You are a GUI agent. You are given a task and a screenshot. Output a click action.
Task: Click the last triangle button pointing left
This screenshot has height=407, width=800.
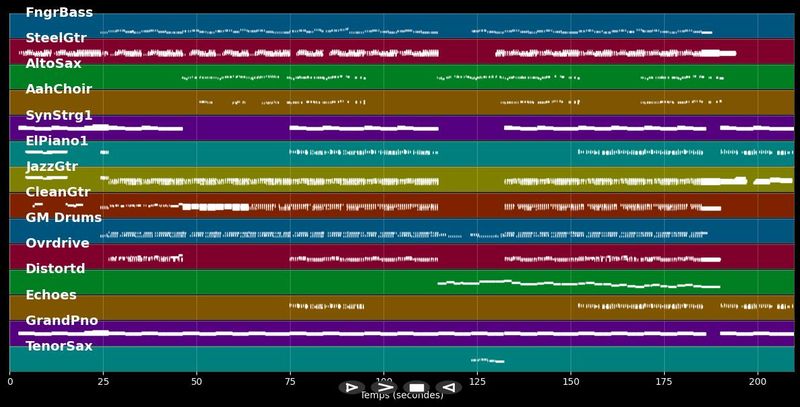449,388
